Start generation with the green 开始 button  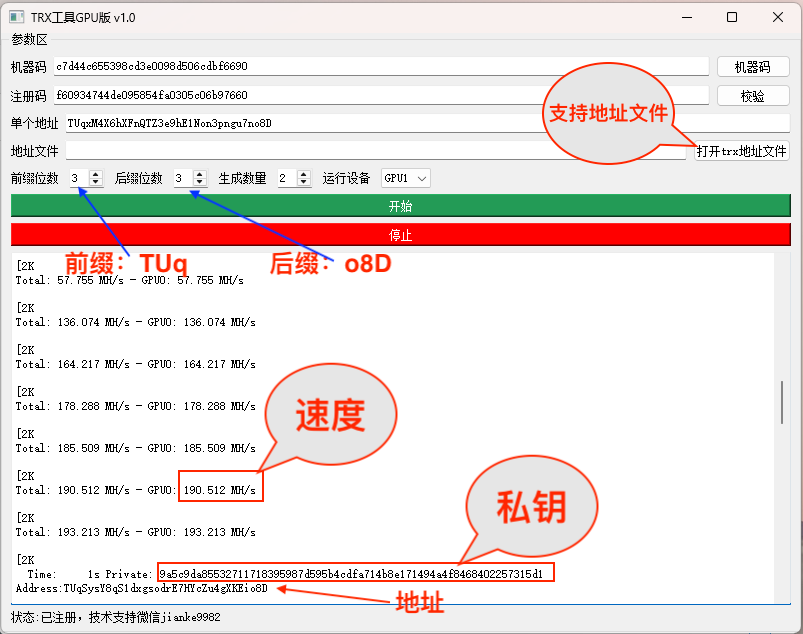coord(400,206)
